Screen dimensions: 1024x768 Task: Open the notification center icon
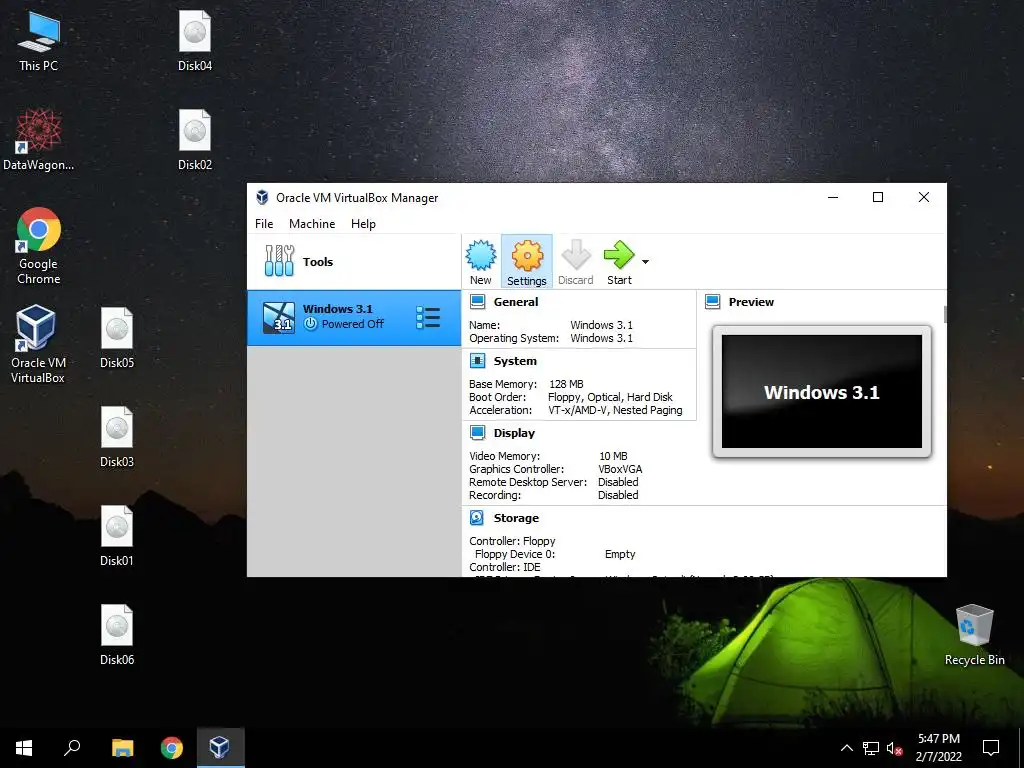click(x=991, y=748)
